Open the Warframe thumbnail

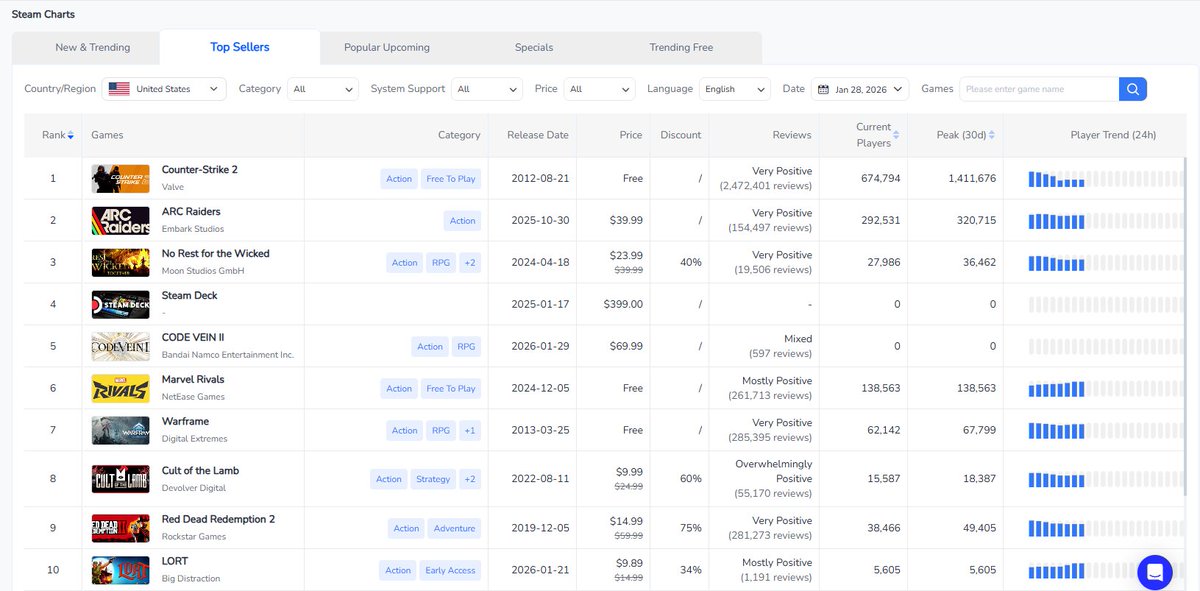tap(121, 431)
